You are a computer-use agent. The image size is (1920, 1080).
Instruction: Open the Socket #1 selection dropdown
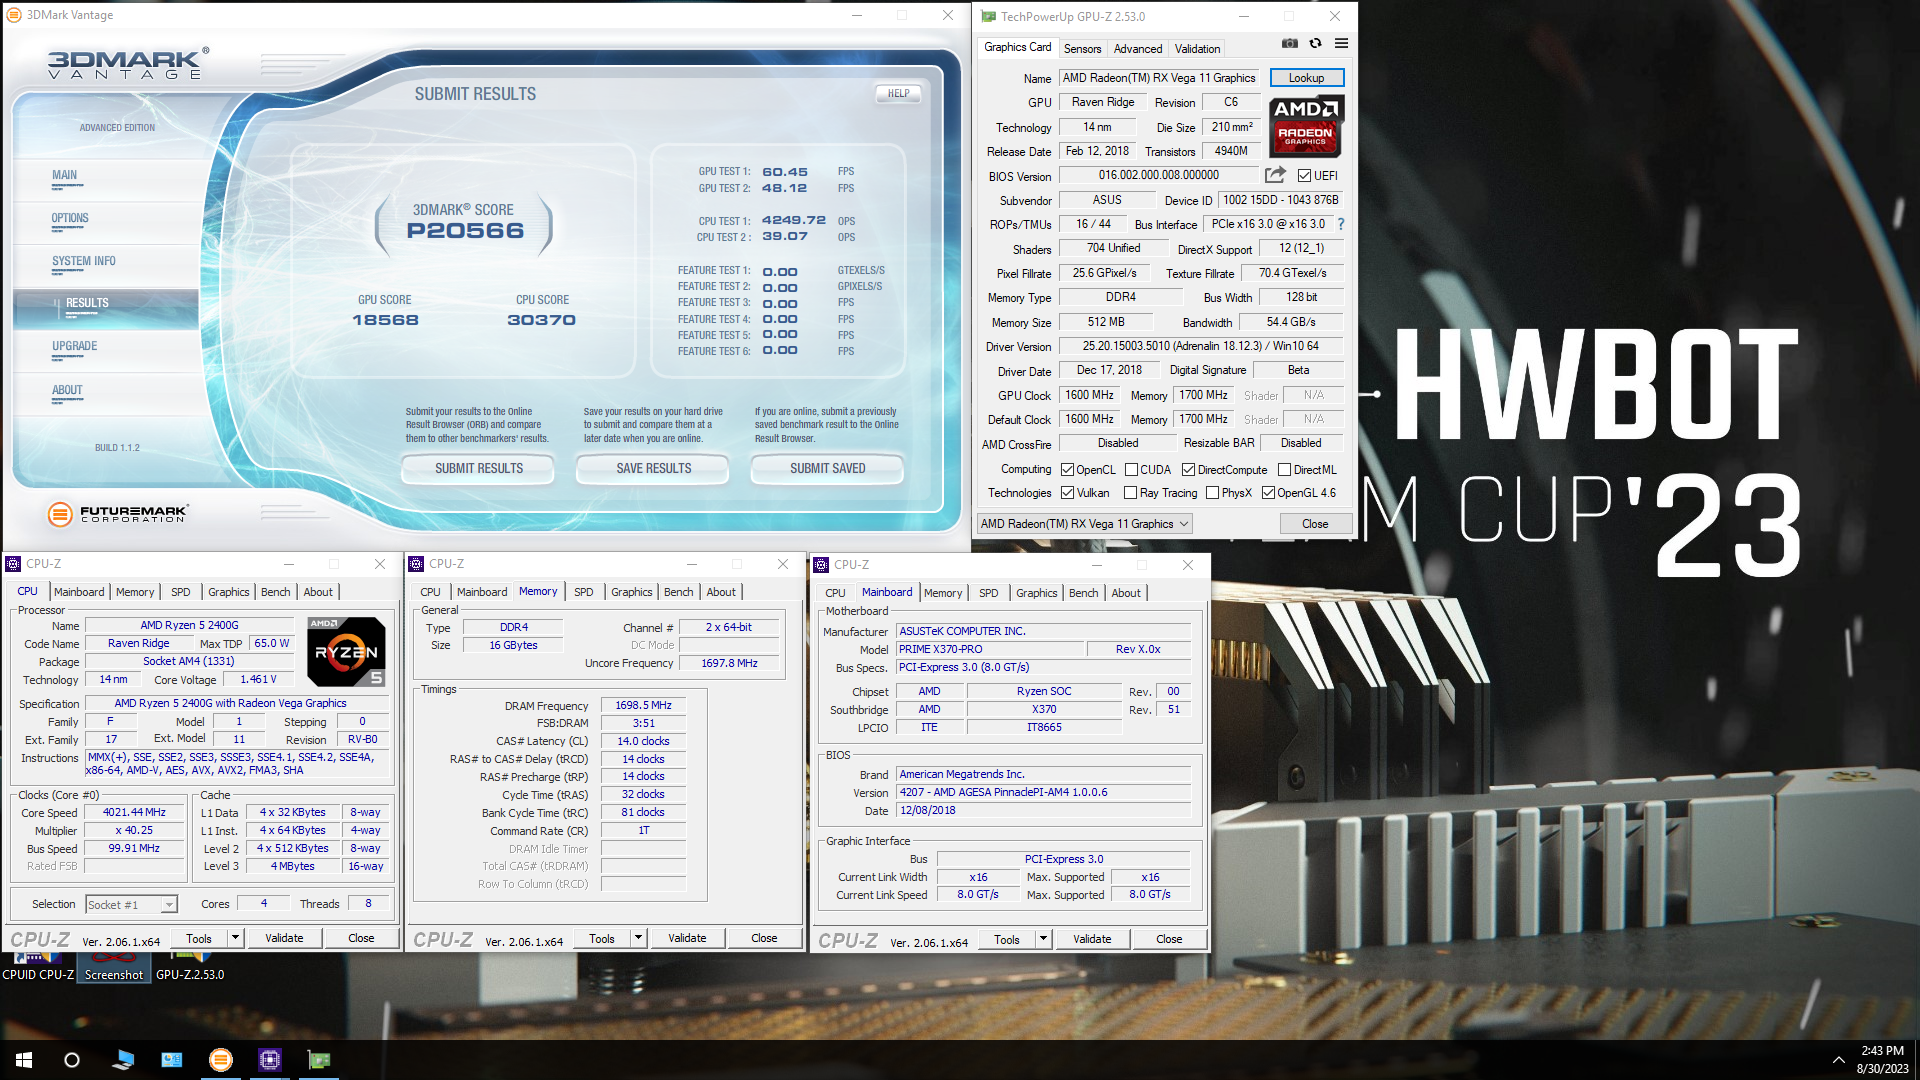pos(131,905)
